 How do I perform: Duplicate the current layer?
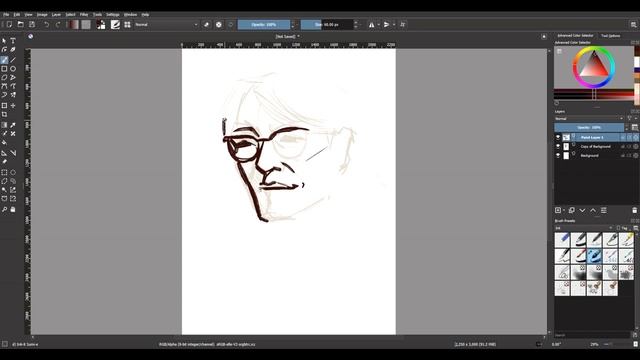pyautogui.click(x=572, y=210)
